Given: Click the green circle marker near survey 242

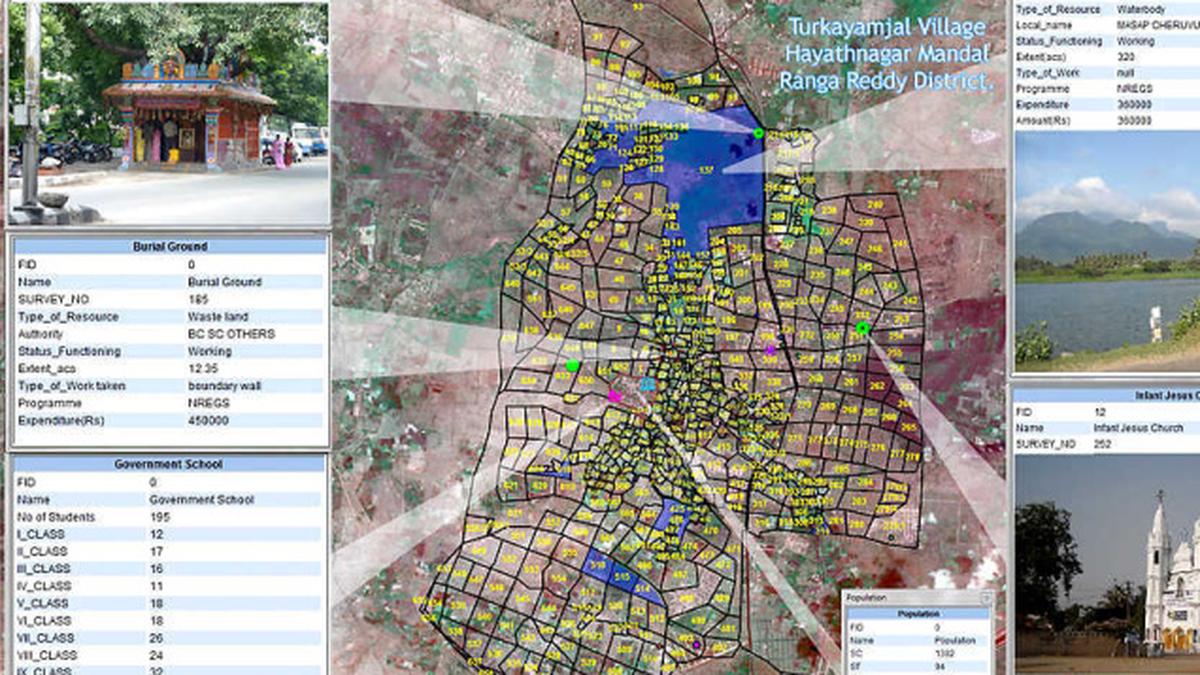Looking at the screenshot, I should click(x=863, y=325).
